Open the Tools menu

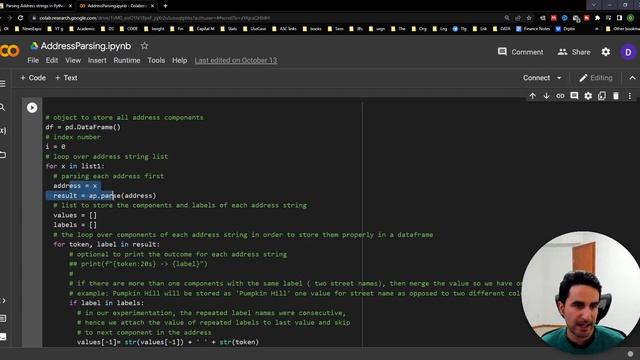tap(156, 60)
